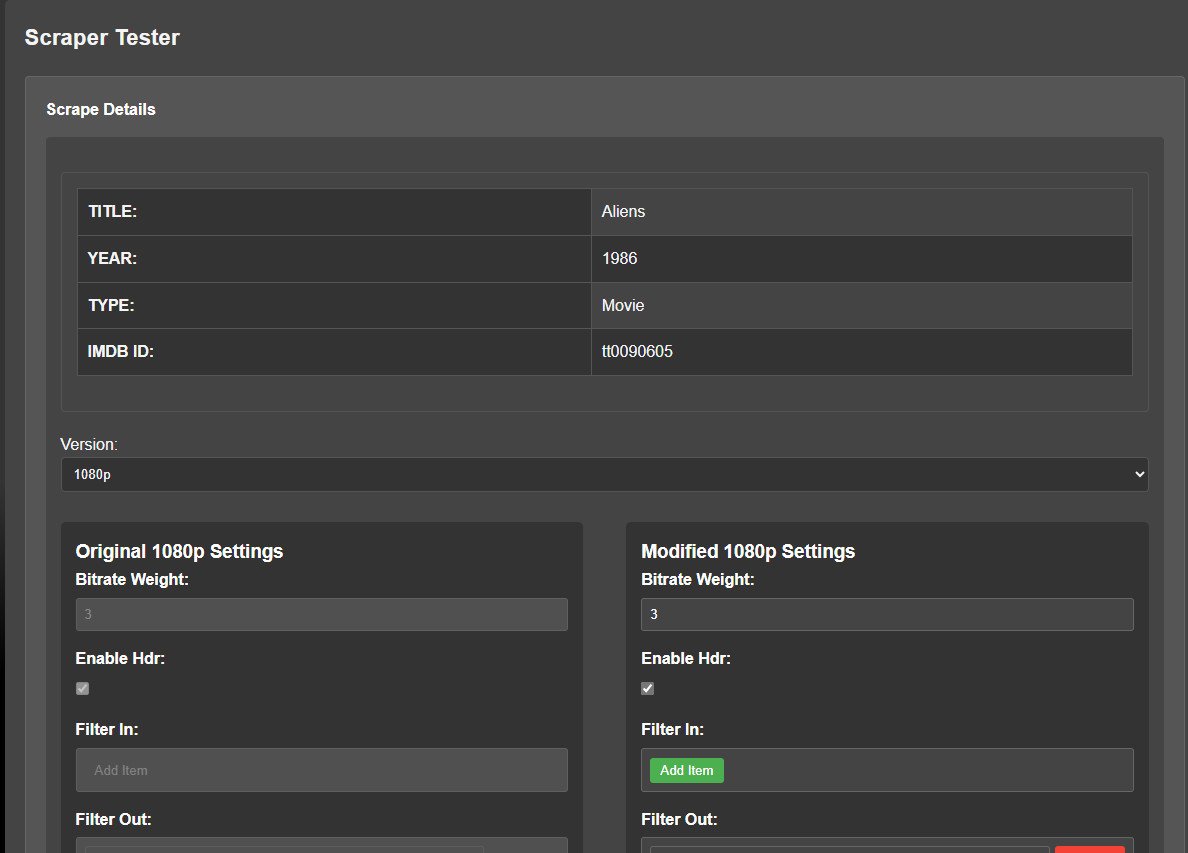Screen dimensions: 1188x853
Task: Click the Movie type value cell
Action: [861, 305]
